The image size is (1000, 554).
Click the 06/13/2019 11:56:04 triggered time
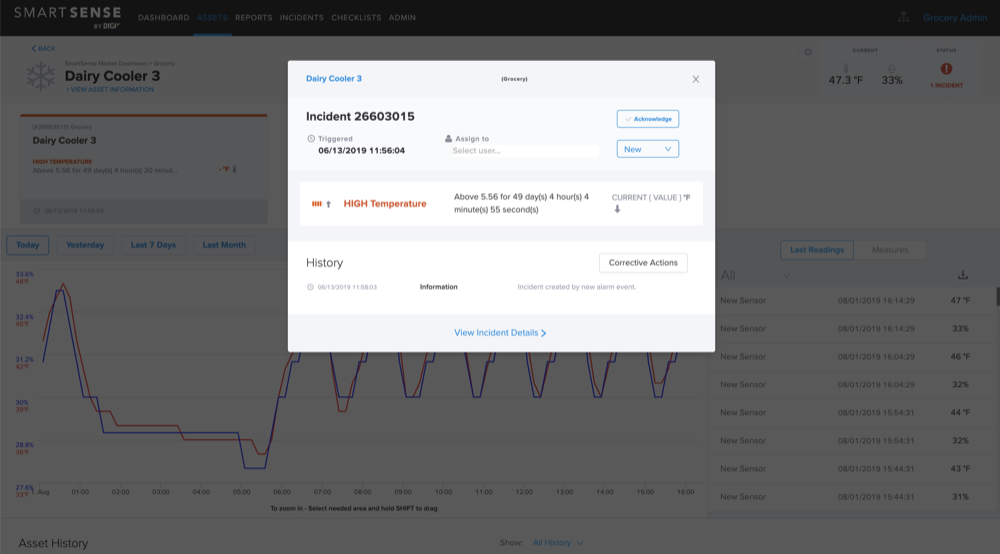click(362, 151)
